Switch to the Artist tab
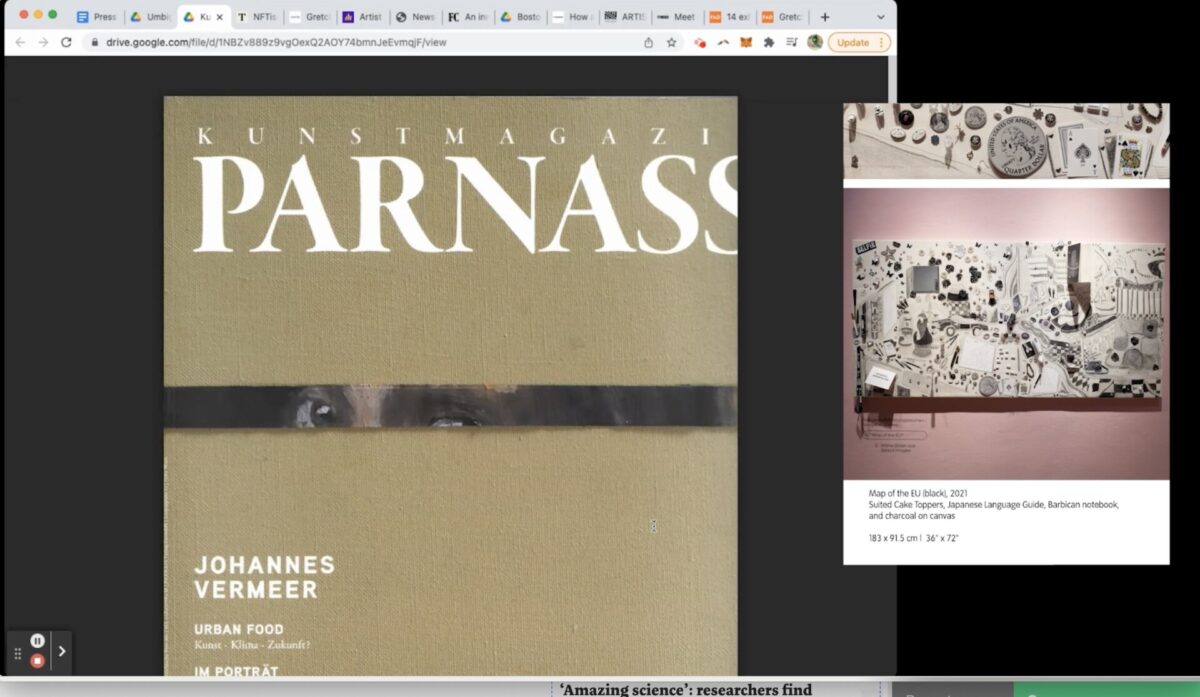The width and height of the screenshot is (1200, 697). click(x=363, y=17)
